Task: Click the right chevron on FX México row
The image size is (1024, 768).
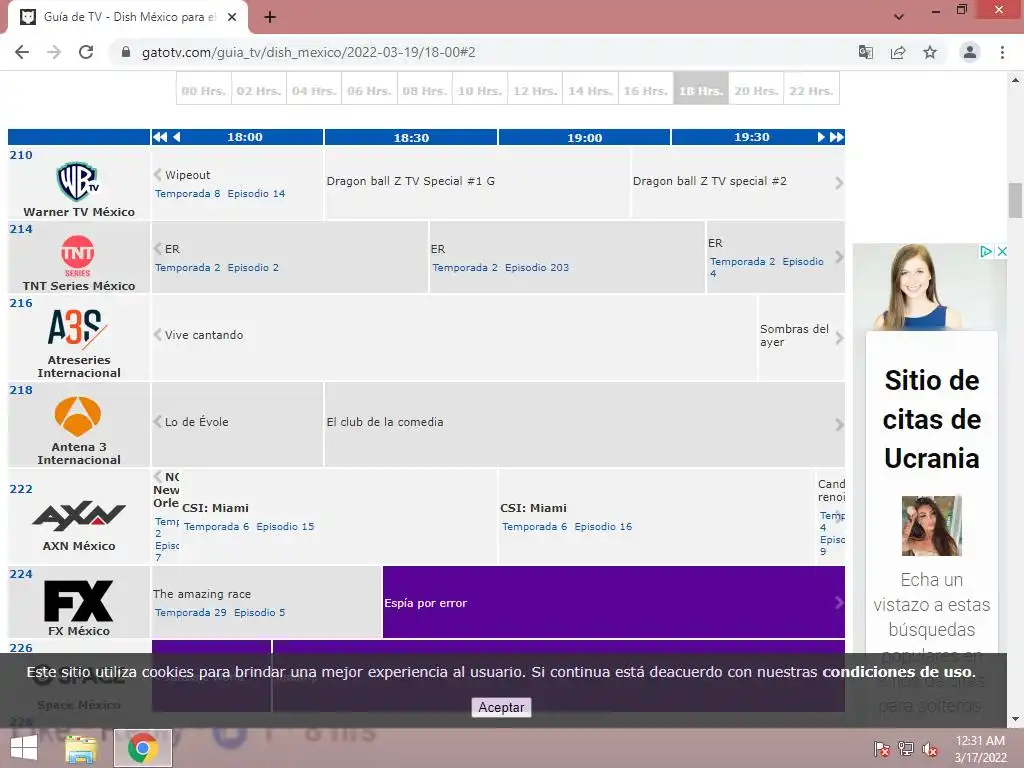Action: (x=839, y=603)
